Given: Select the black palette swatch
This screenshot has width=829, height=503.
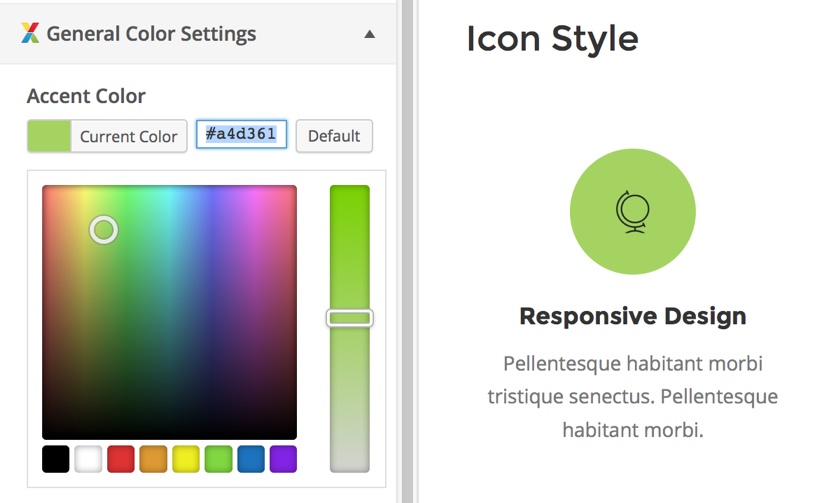Looking at the screenshot, I should 56,459.
